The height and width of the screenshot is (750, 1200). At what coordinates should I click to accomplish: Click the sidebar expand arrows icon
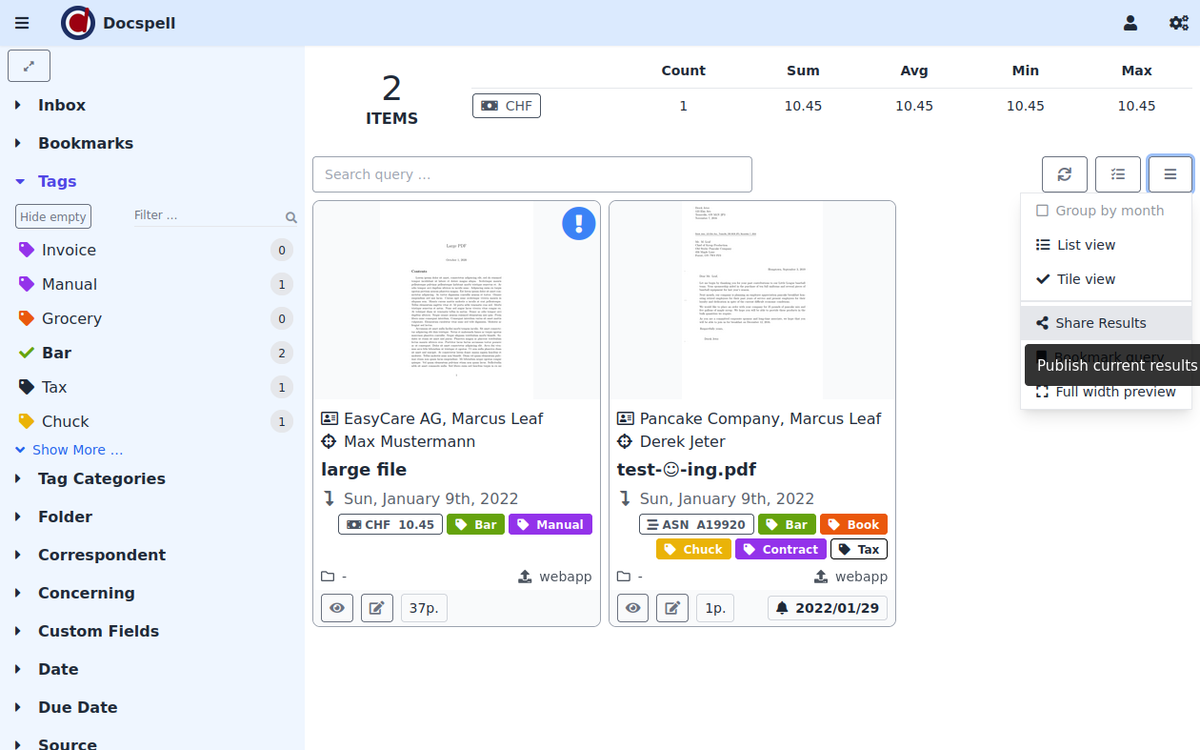29,66
